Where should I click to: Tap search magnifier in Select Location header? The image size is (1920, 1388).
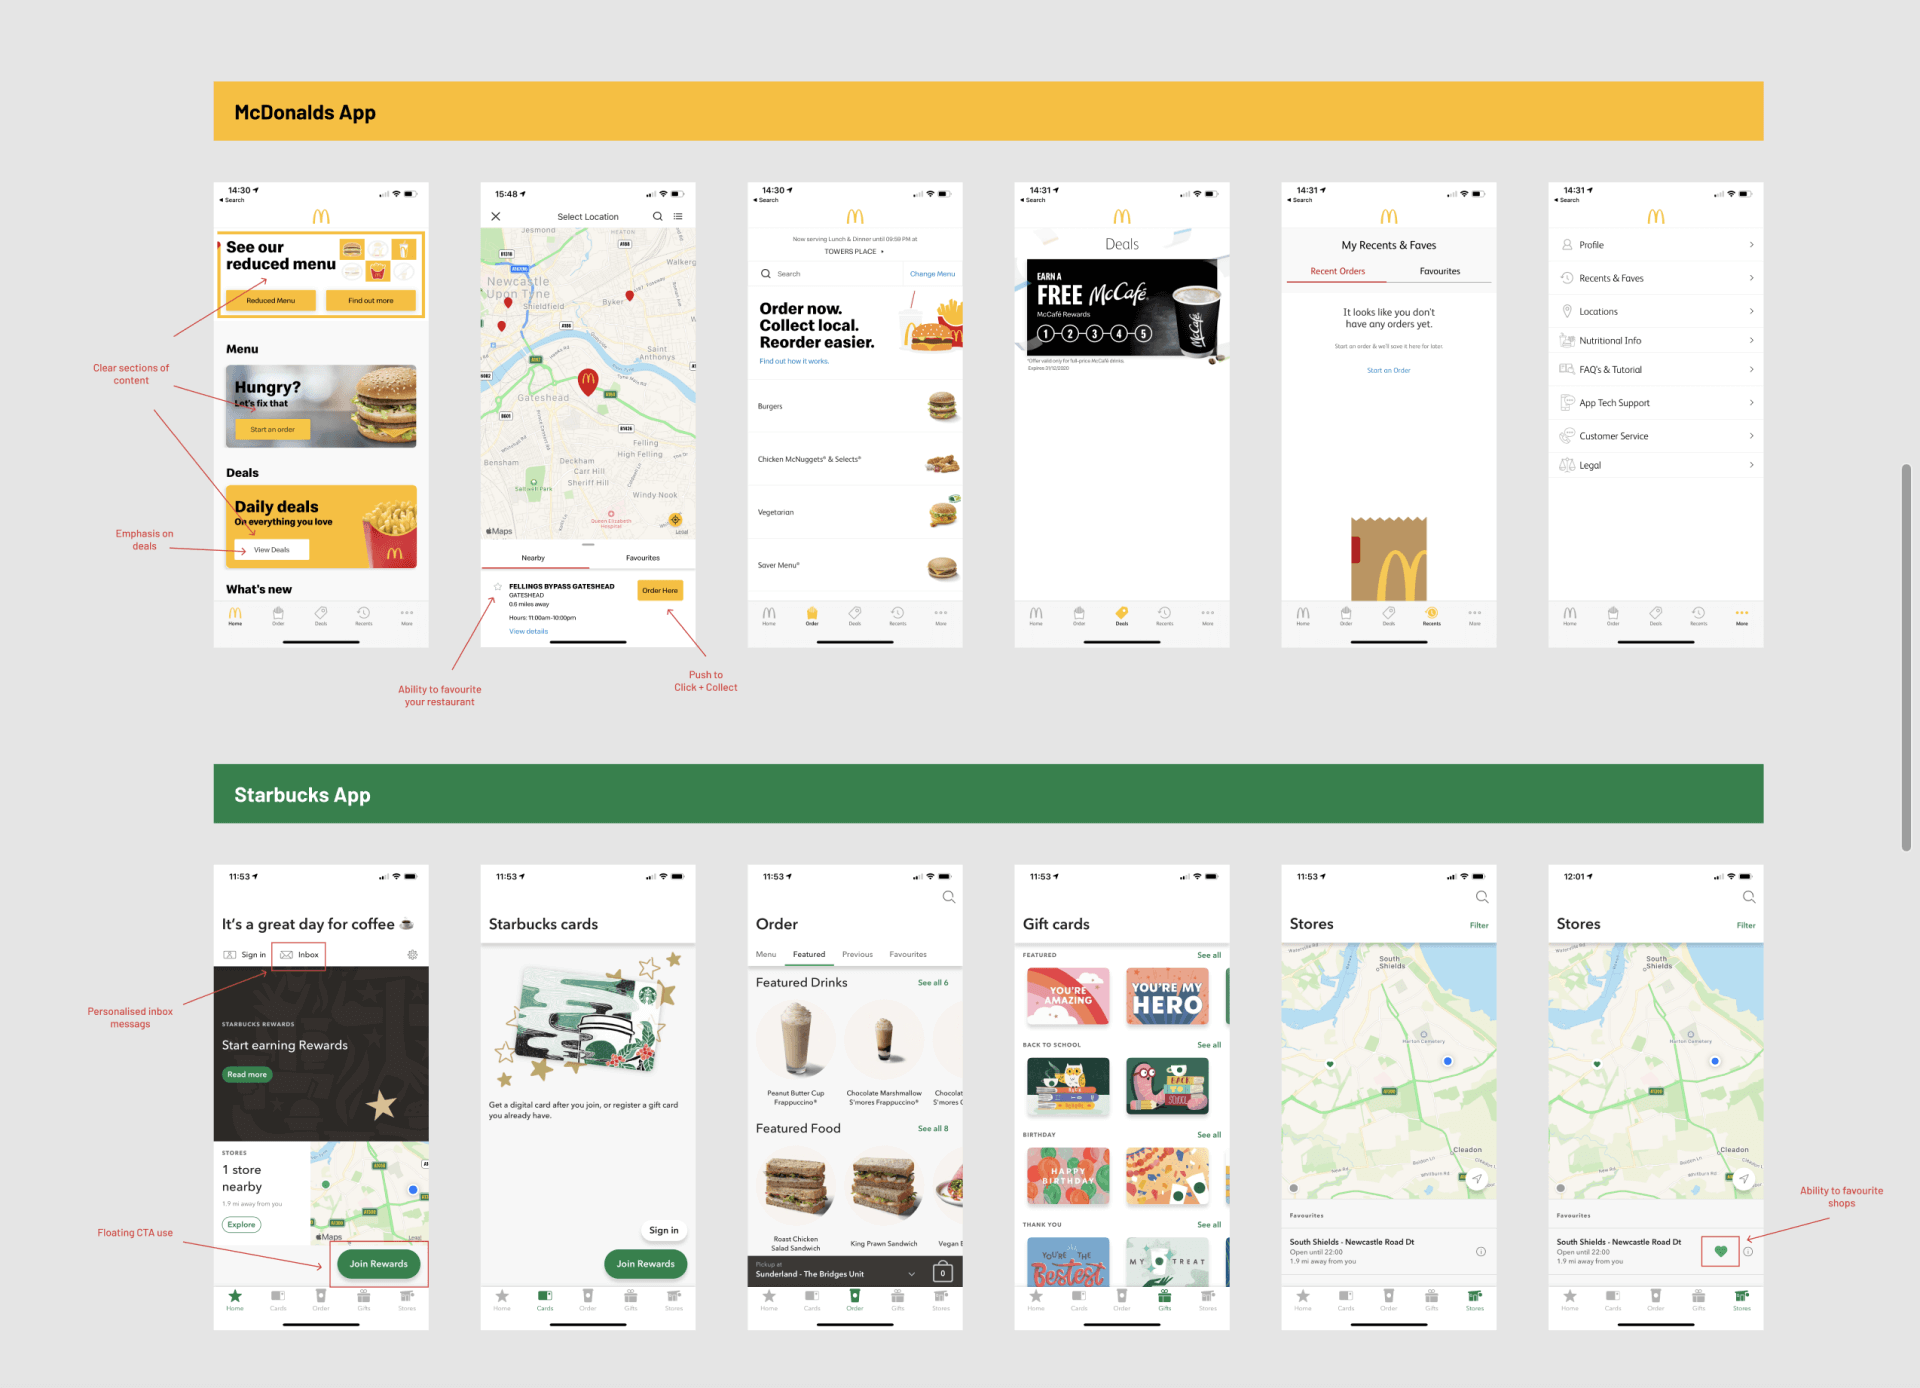tap(657, 217)
